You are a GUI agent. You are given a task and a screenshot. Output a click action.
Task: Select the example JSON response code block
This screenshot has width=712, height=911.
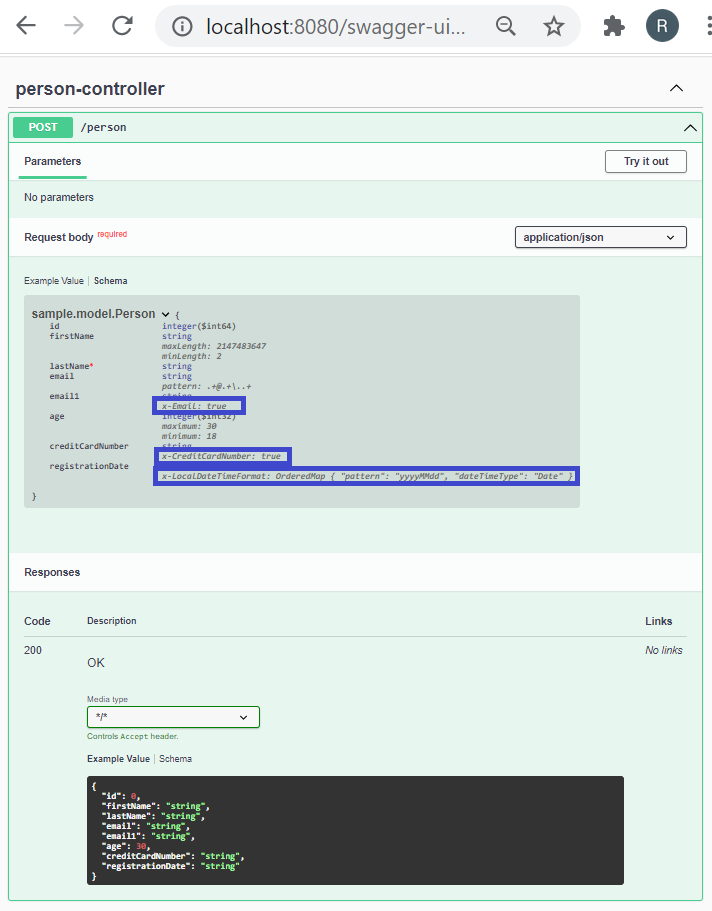coord(355,830)
